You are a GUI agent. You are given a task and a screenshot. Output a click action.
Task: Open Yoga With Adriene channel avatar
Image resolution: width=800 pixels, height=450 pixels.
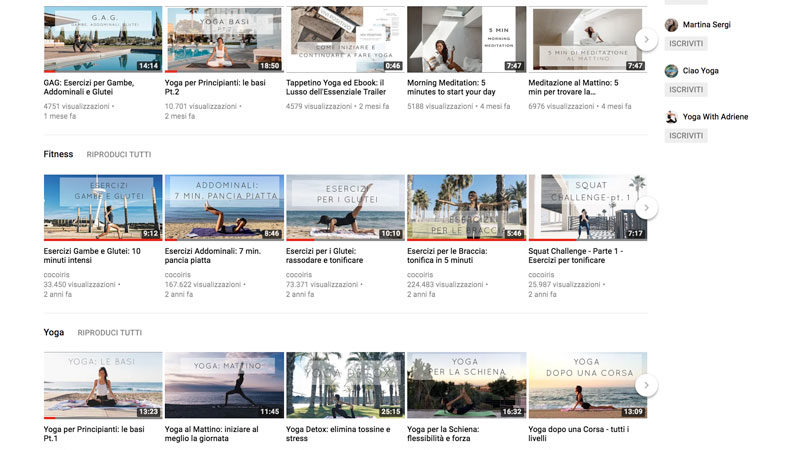(671, 117)
